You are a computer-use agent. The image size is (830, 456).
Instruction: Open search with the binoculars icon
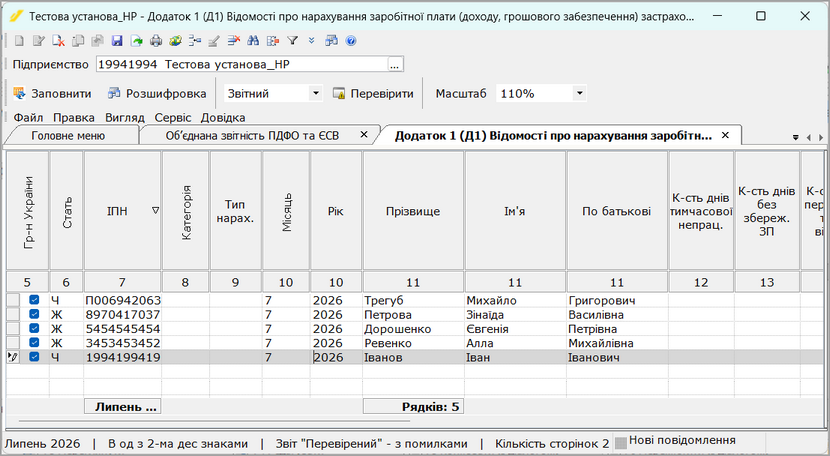tap(253, 41)
